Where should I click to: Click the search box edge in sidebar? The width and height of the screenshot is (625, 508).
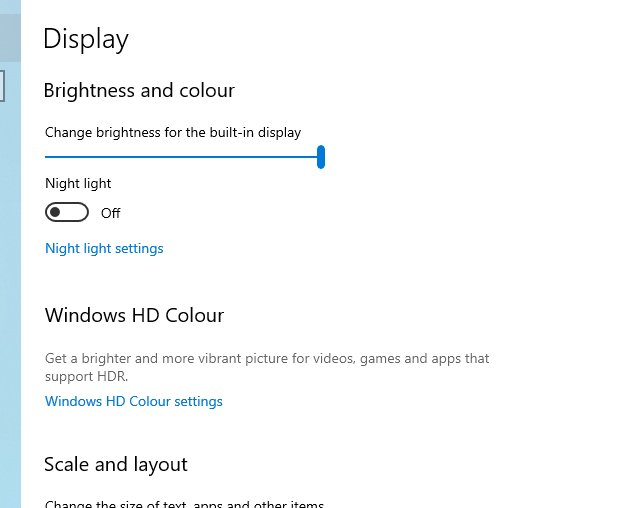pos(3,85)
